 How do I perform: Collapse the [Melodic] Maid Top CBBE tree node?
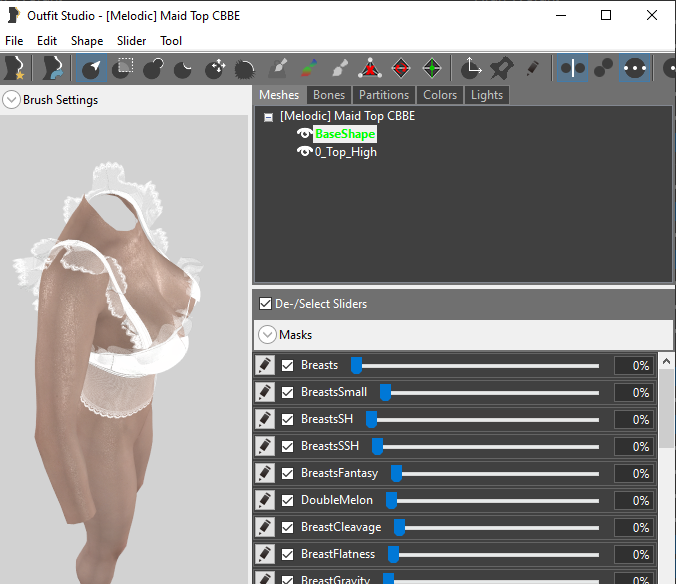point(268,117)
